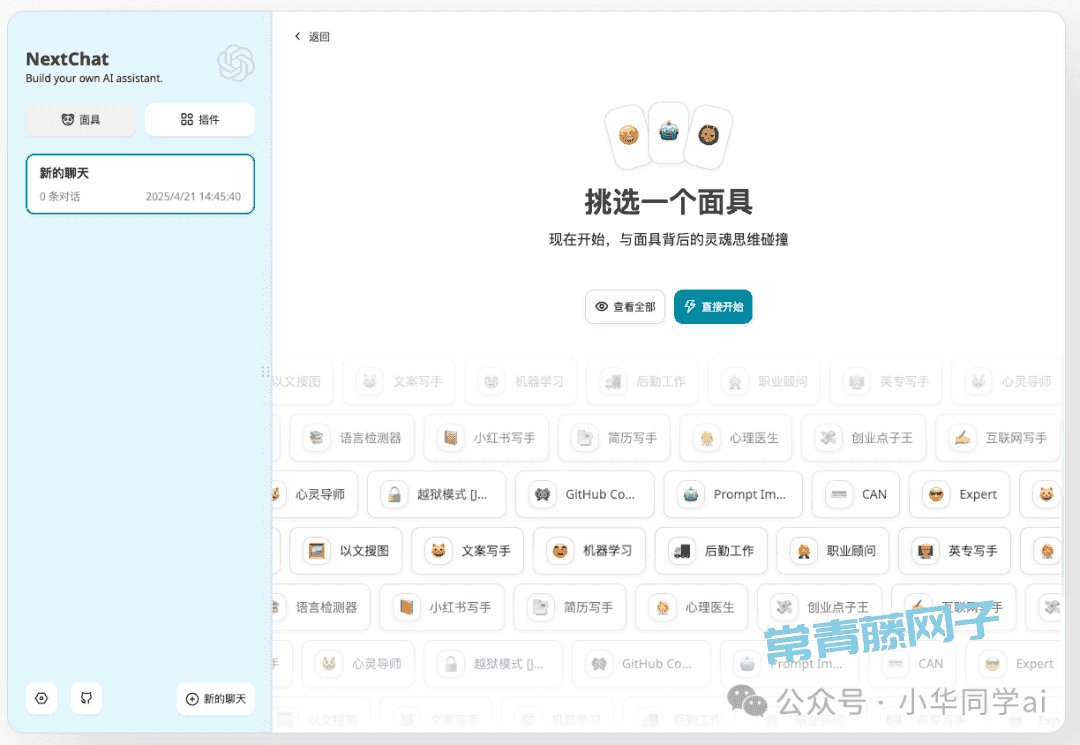Select faded 英专写手 mask above 创业点子王
Viewport: 1080px width, 745px height.
(886, 381)
